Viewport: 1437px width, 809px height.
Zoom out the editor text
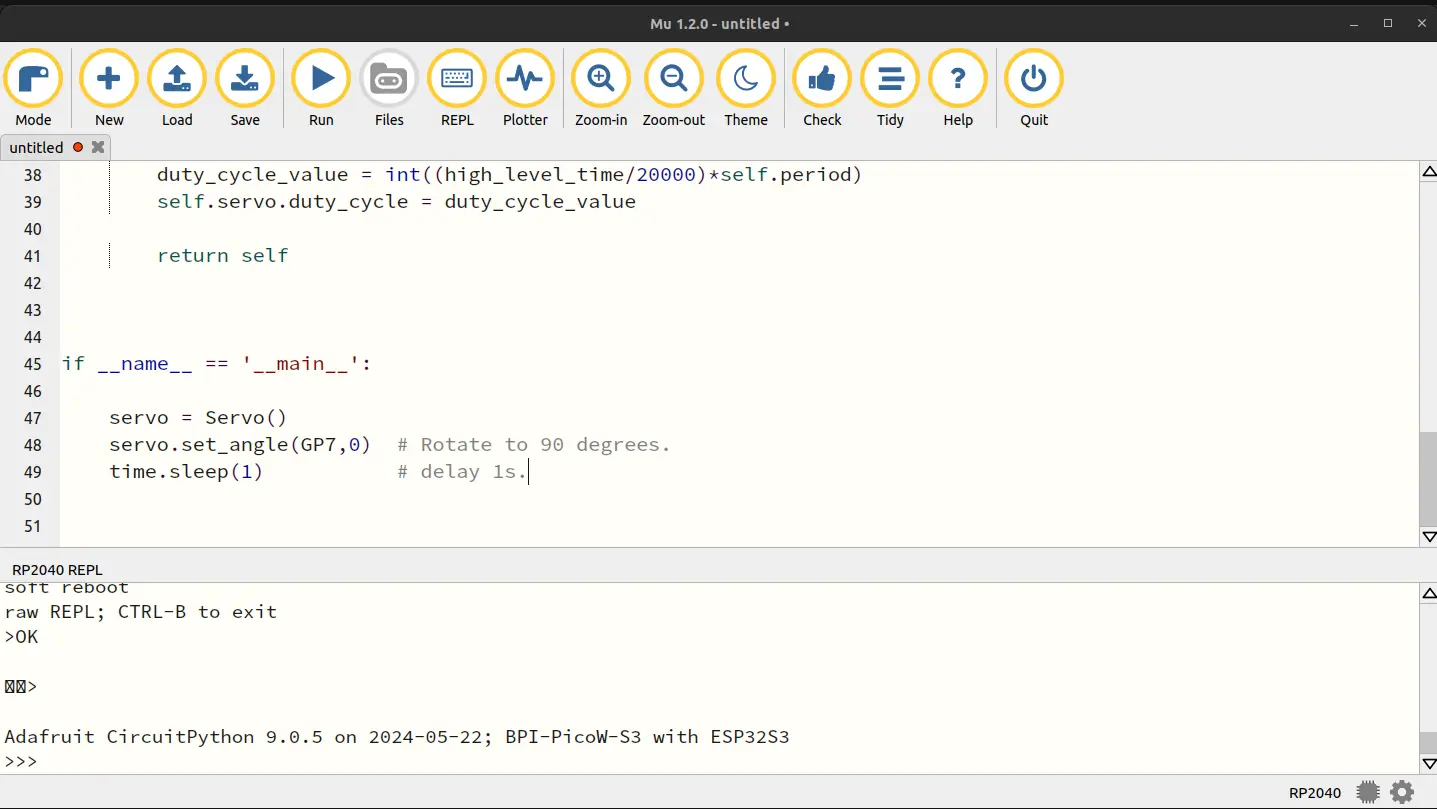(674, 89)
